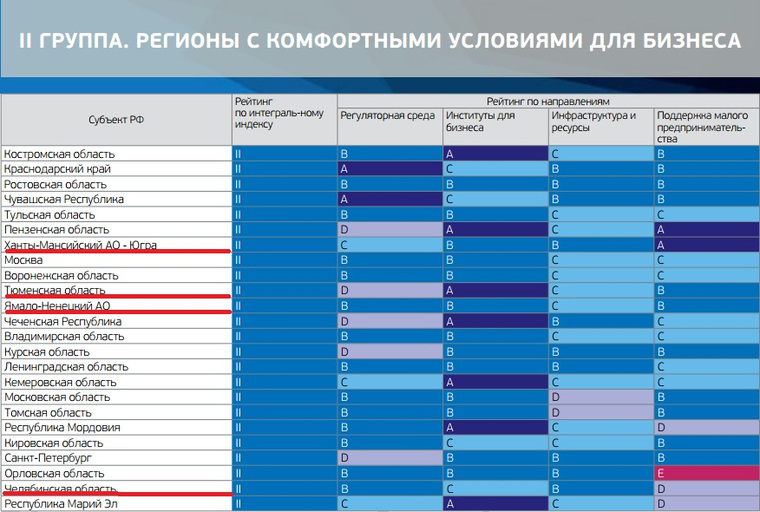Click the title II ГРУППА. РЕГИОНЫ С КОМФОРТНЫМИ УСЛОВИЯМИ
The image size is (760, 512).
(x=380, y=40)
